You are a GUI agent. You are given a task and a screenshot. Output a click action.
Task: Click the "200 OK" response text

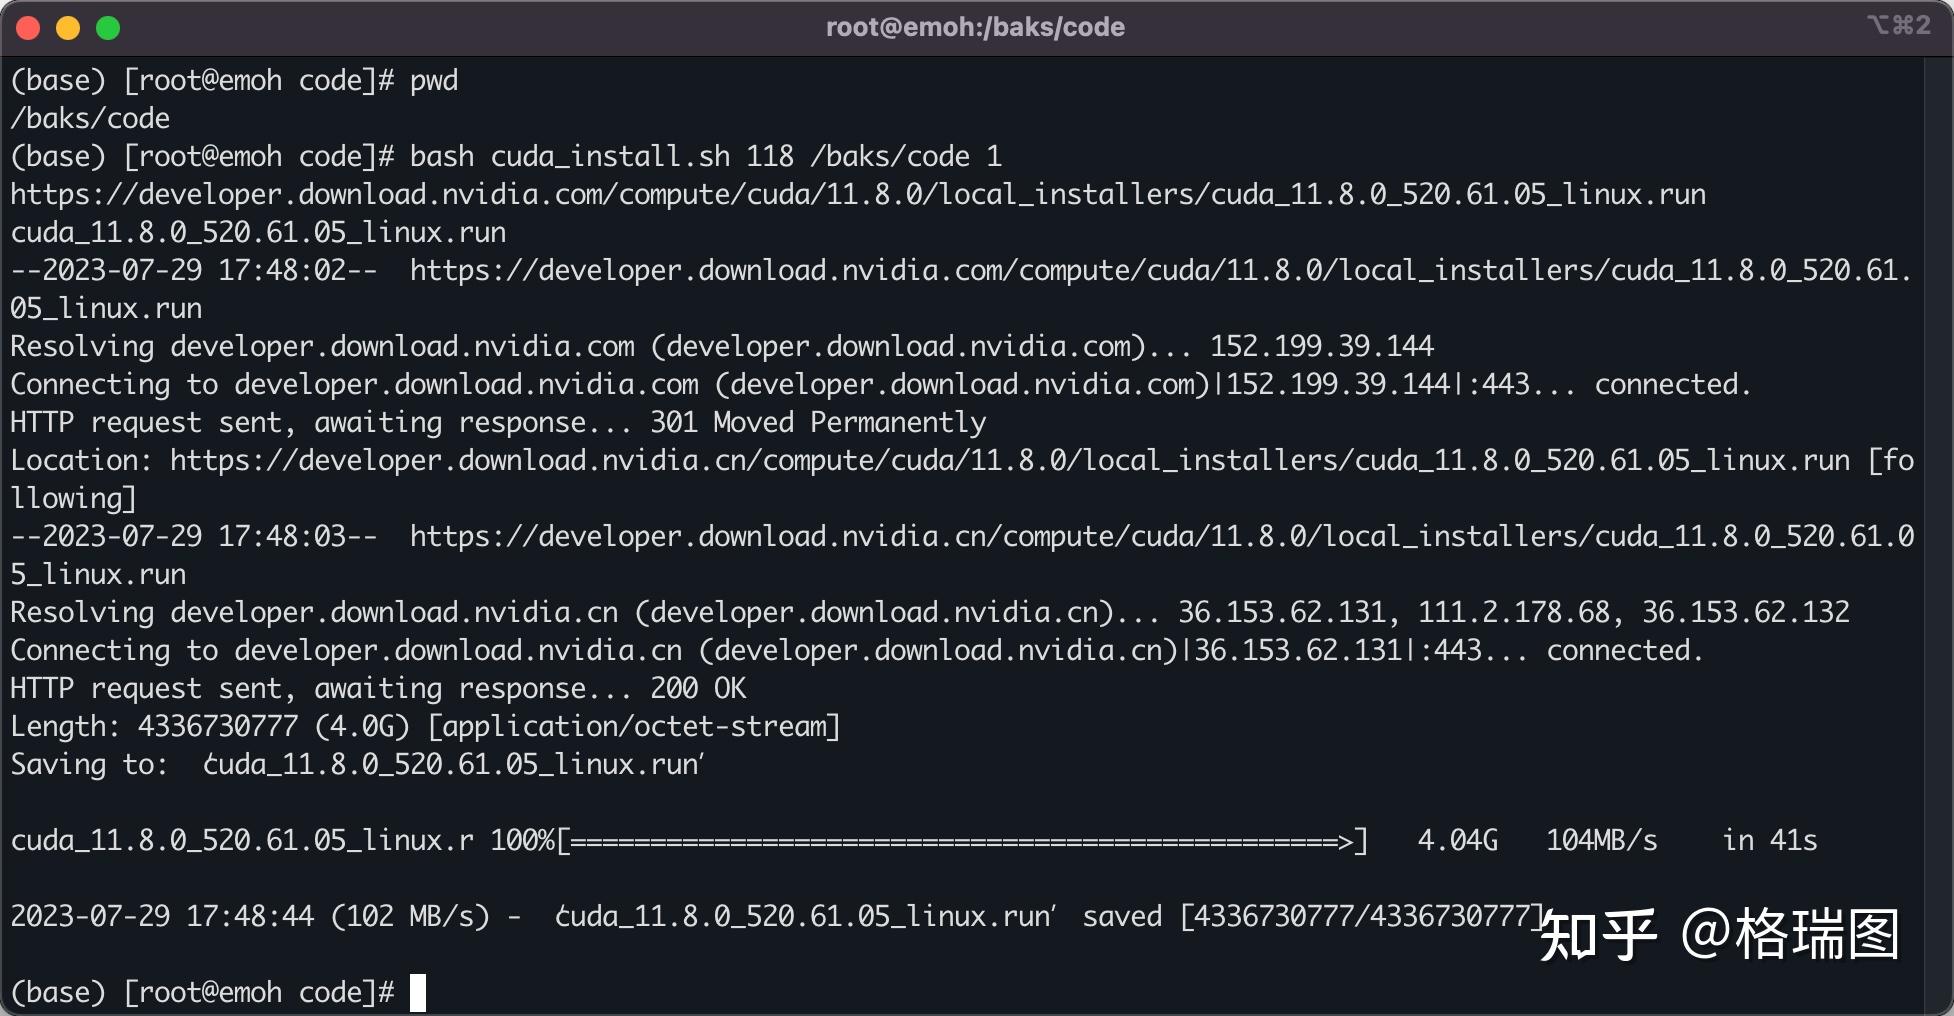(698, 688)
